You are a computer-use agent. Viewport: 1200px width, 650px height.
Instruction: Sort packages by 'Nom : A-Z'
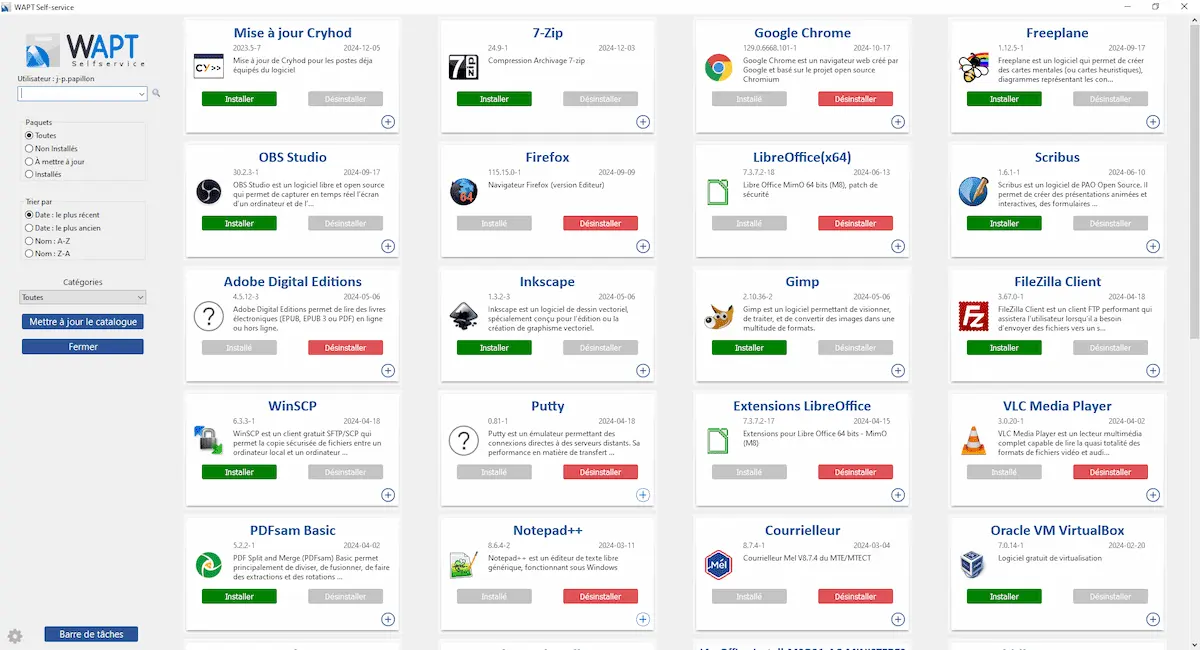pos(48,240)
